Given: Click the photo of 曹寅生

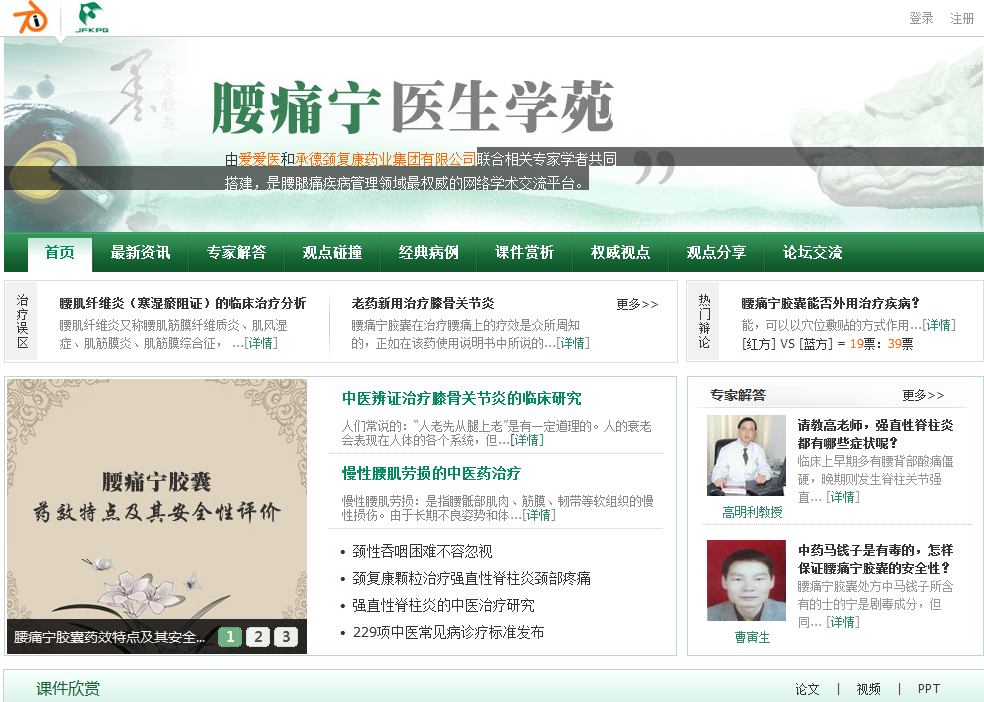Looking at the screenshot, I should [x=746, y=580].
